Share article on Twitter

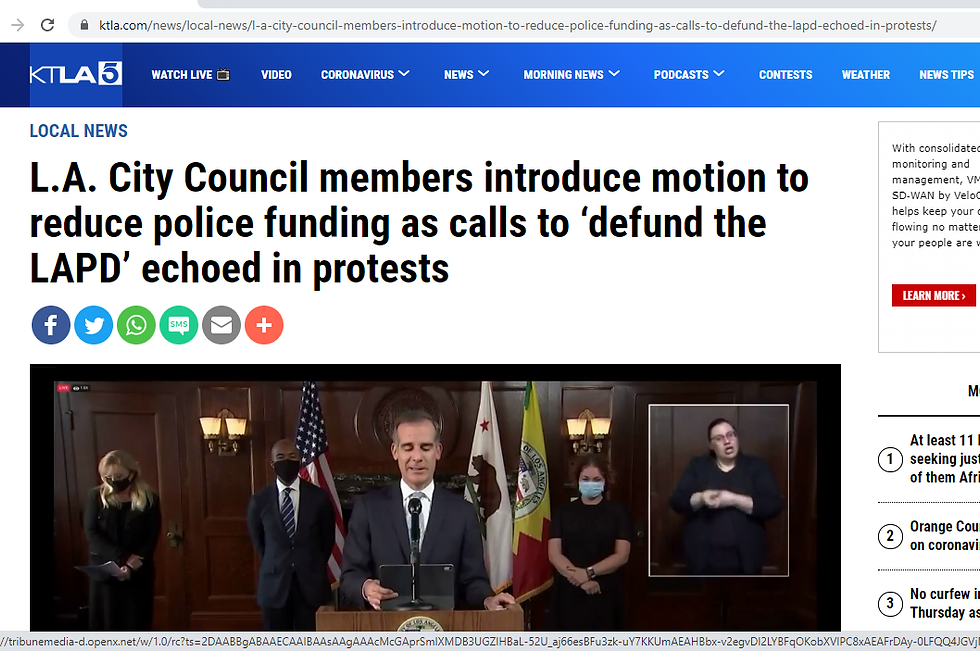(x=94, y=325)
